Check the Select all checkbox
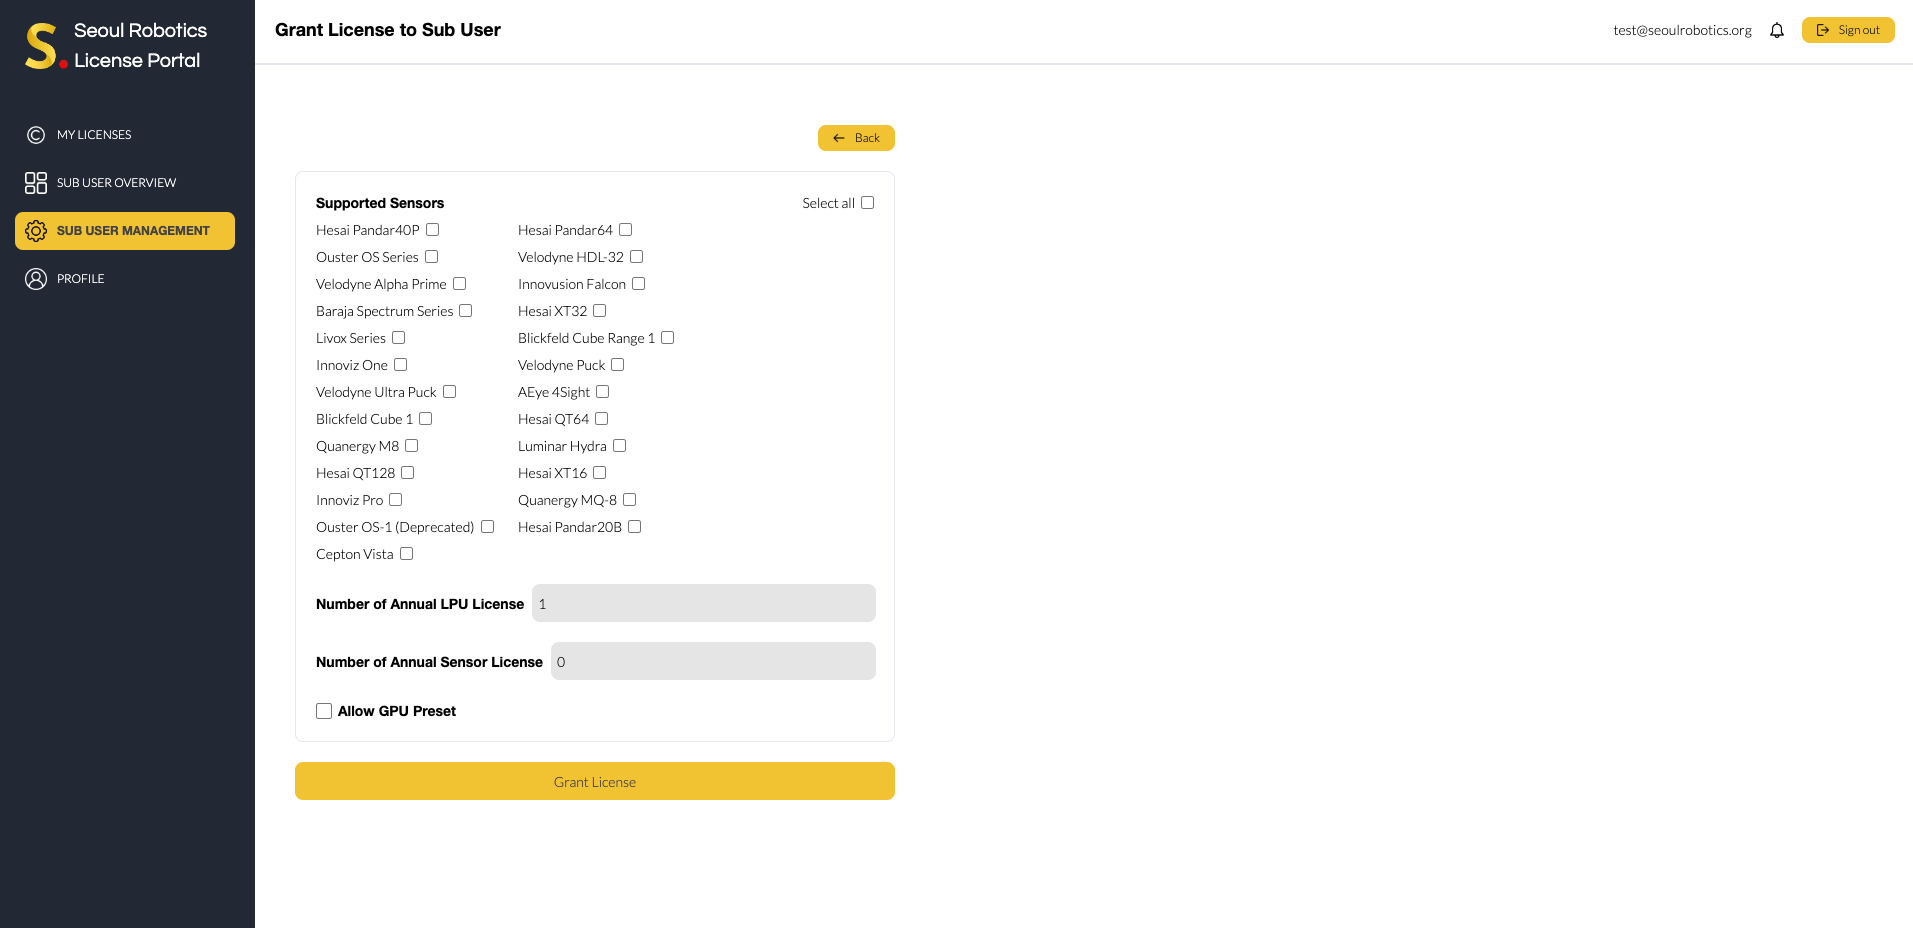The height and width of the screenshot is (928, 1913). click(868, 203)
